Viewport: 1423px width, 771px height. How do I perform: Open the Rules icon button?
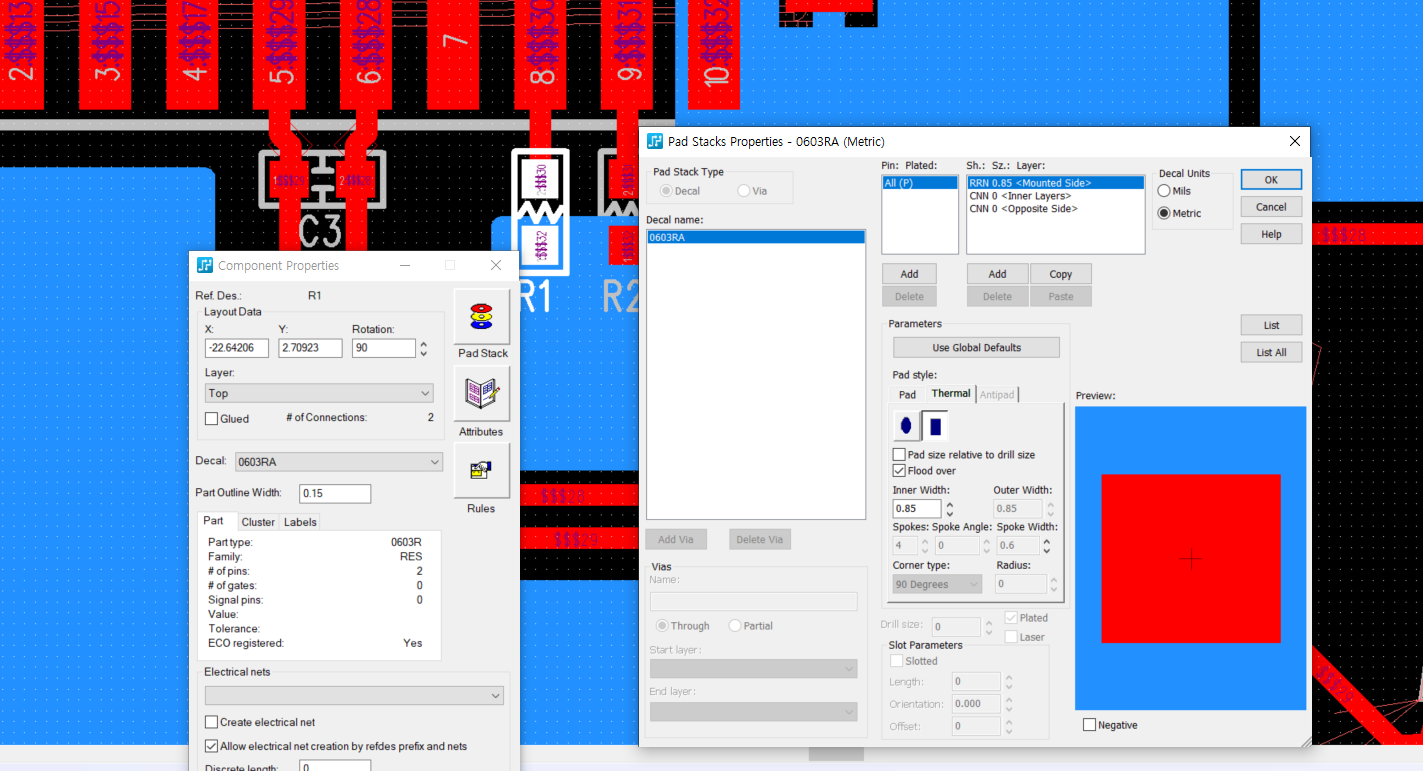click(x=482, y=471)
